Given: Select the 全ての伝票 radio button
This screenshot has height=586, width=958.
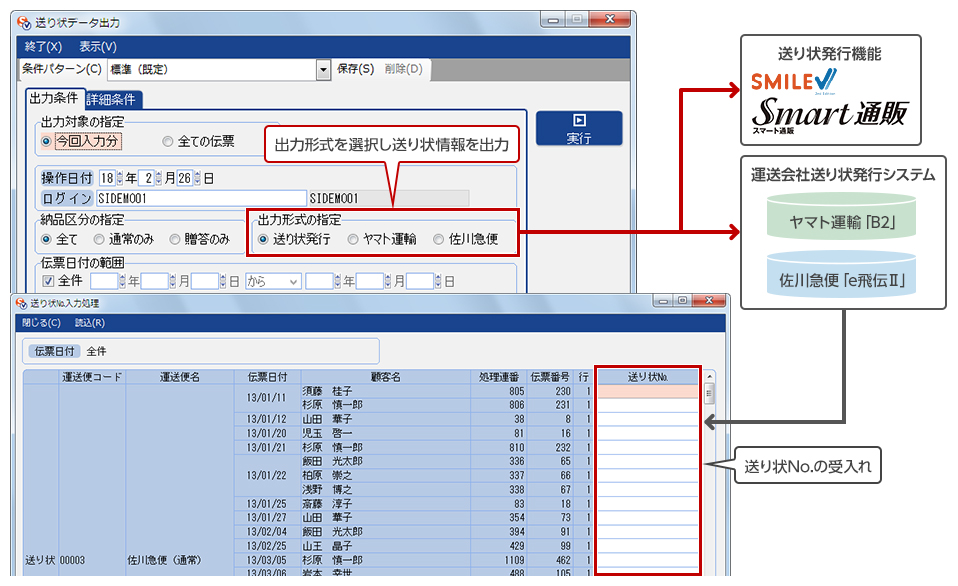Looking at the screenshot, I should [167, 142].
